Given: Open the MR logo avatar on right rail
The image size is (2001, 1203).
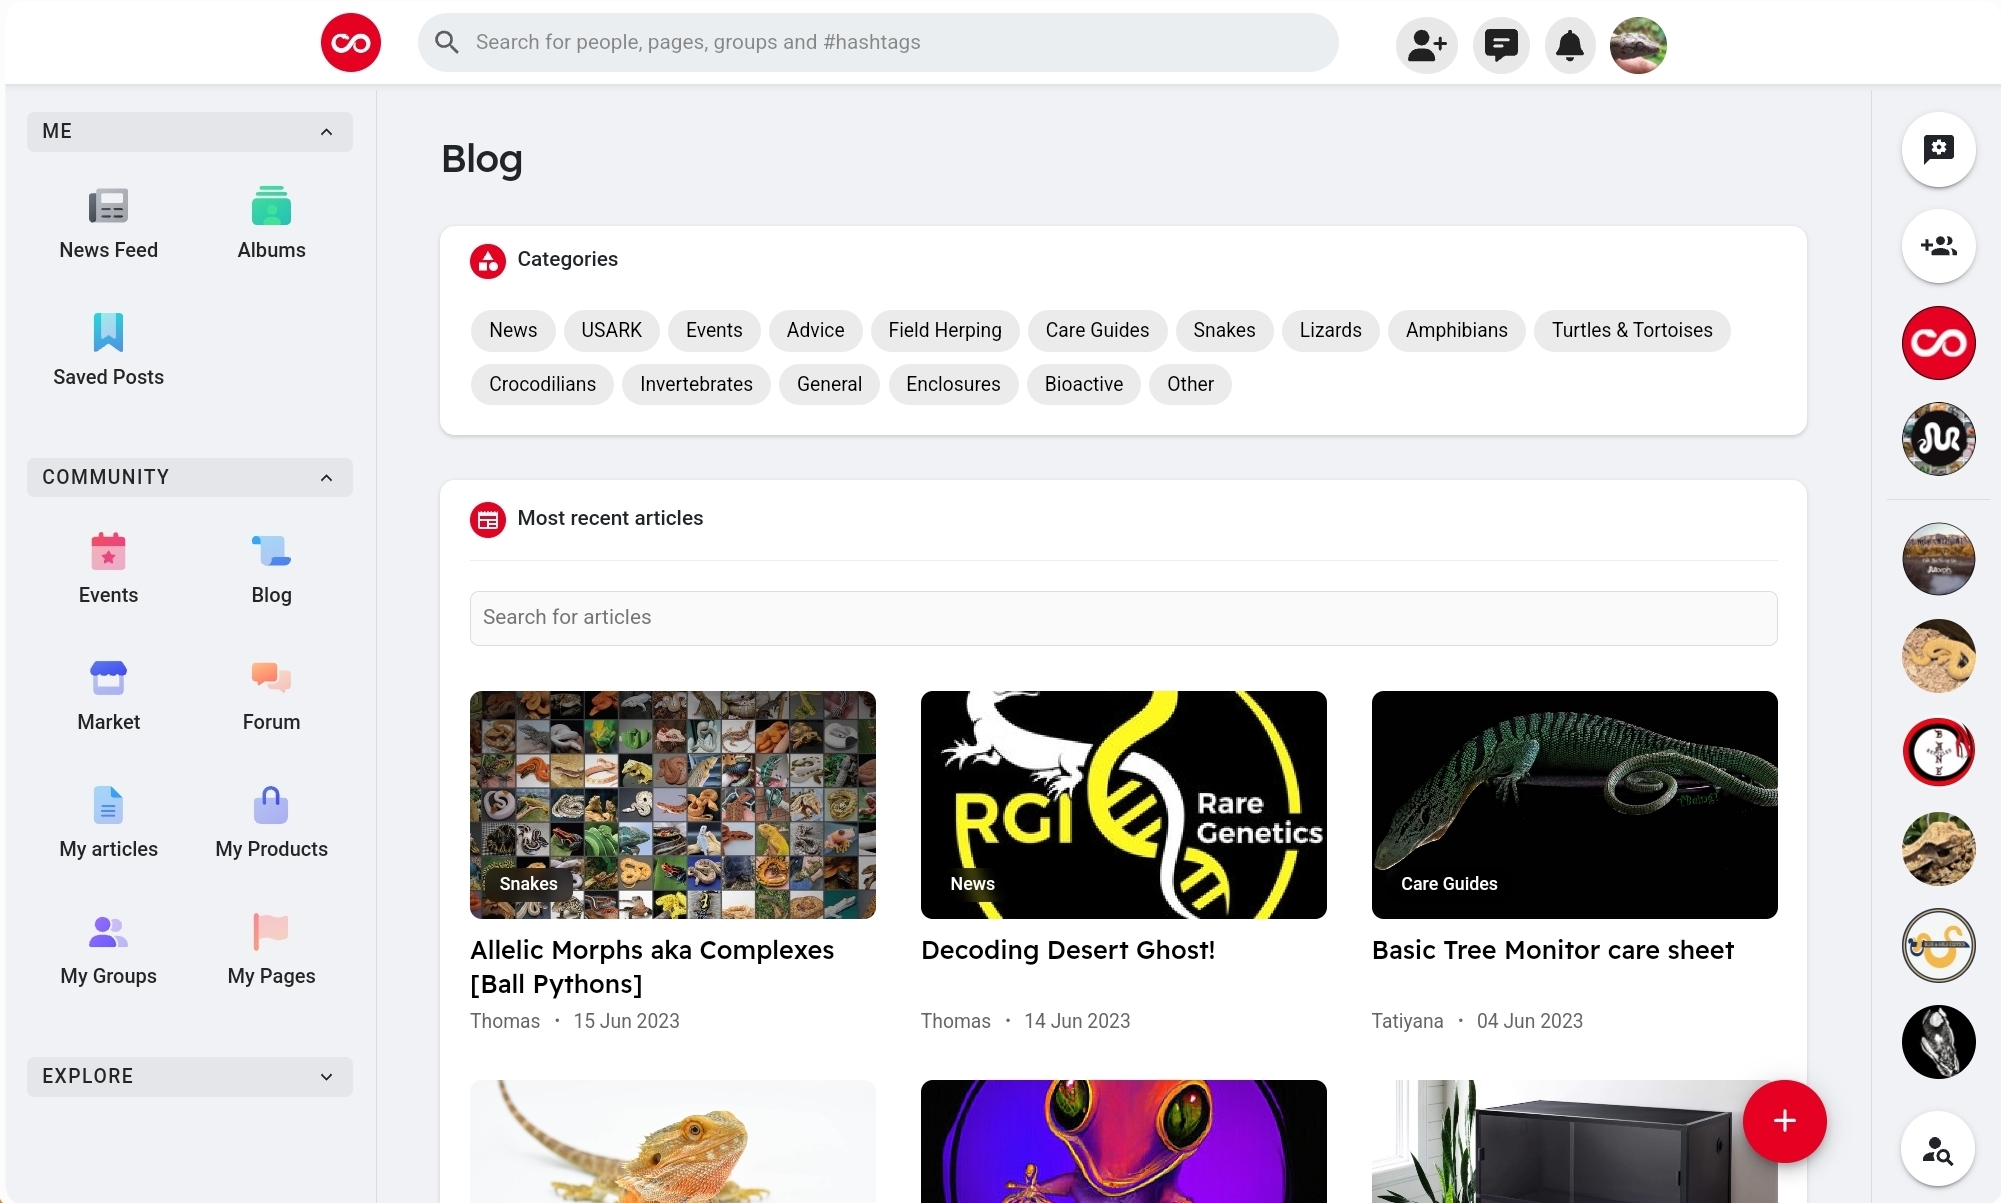Looking at the screenshot, I should pos(1938,439).
